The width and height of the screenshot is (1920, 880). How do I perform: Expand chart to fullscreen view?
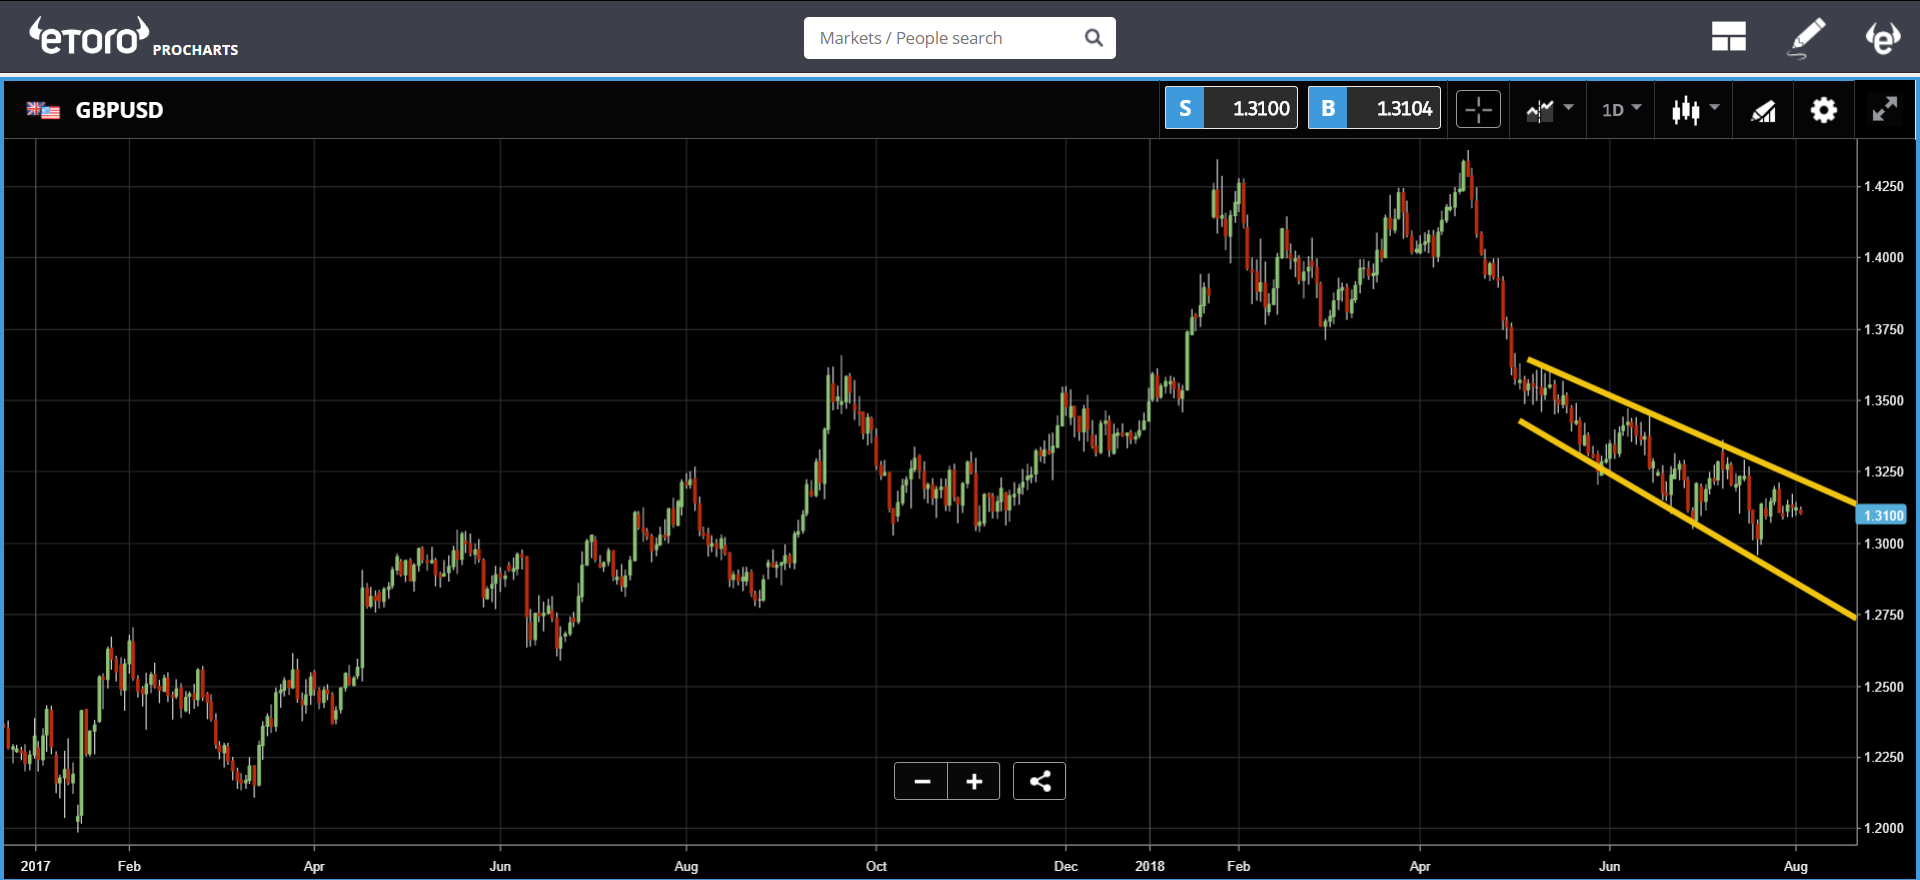click(x=1884, y=110)
